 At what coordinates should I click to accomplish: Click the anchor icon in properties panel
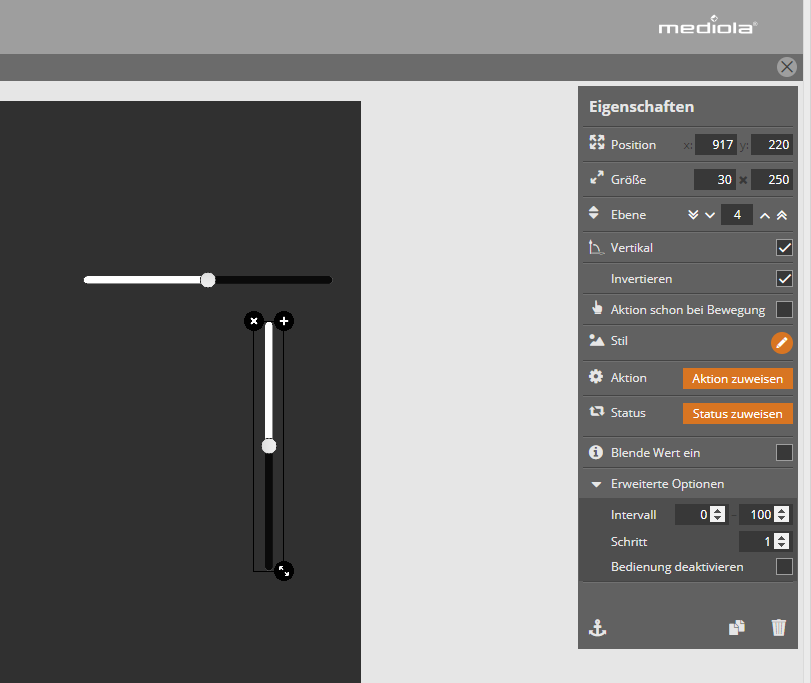click(x=597, y=628)
